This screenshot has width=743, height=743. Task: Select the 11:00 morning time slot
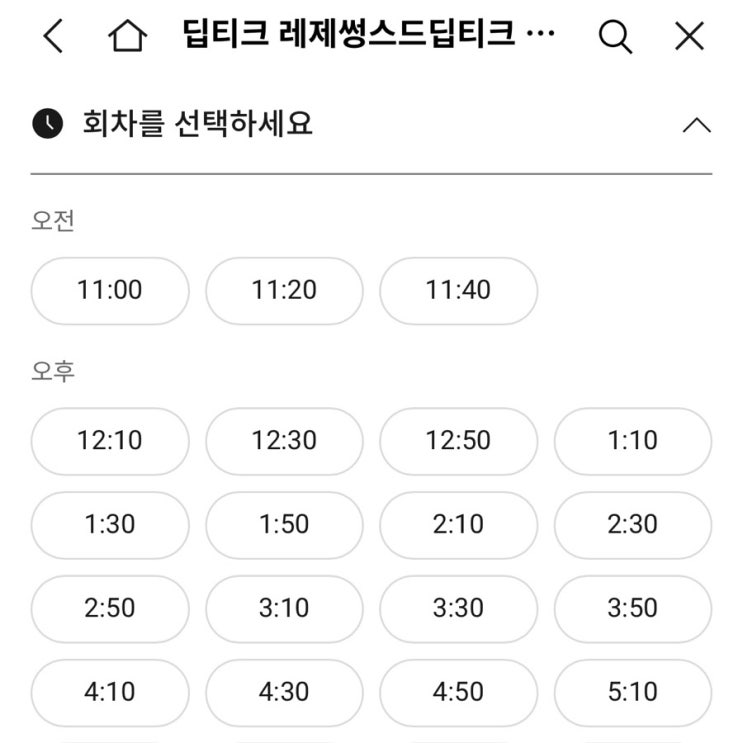tap(110, 290)
